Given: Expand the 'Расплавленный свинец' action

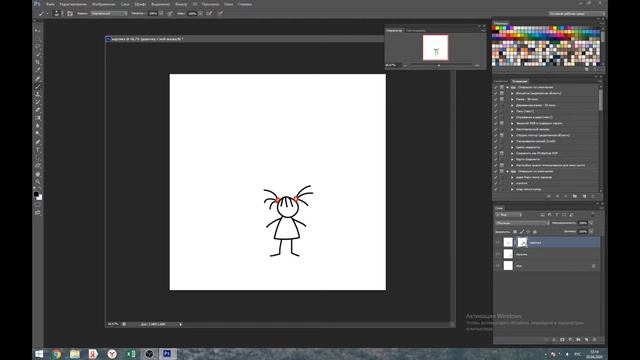Looking at the screenshot, I should (x=512, y=129).
